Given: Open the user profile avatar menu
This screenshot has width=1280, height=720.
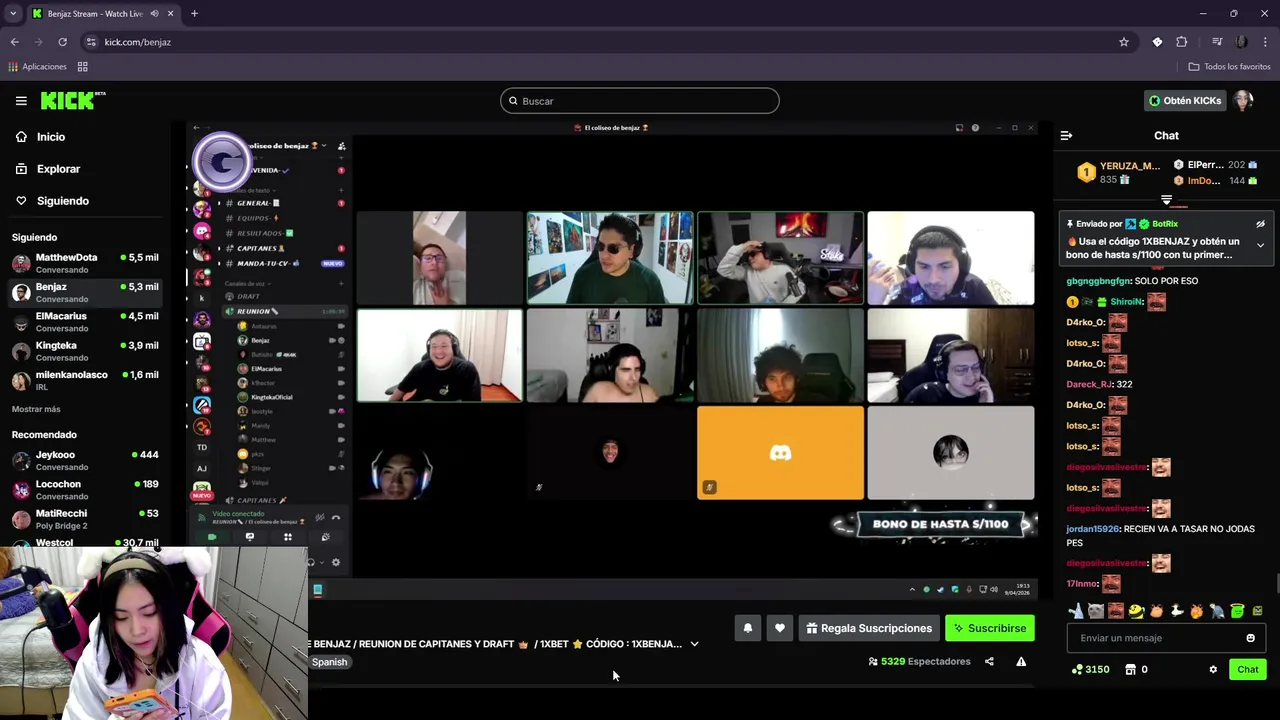Looking at the screenshot, I should click(x=1243, y=101).
